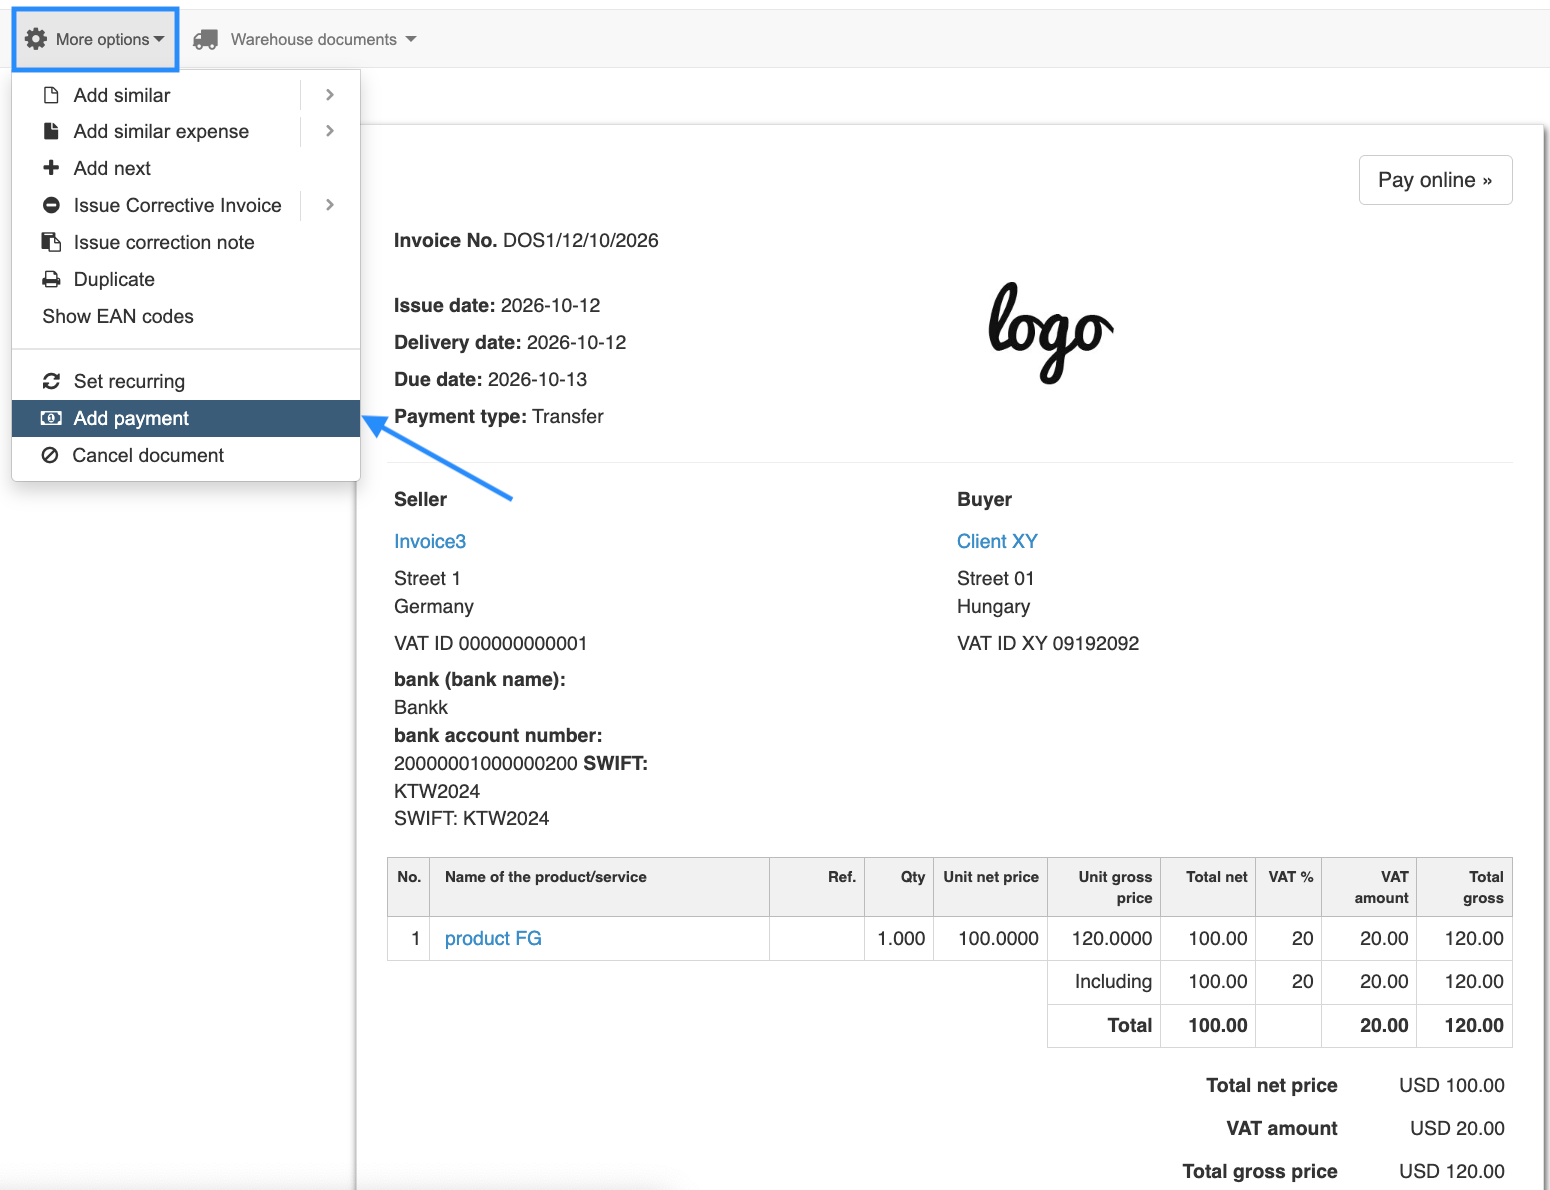Click the VAT ID XY 09192092 text
This screenshot has height=1190, width=1550.
pyautogui.click(x=1048, y=643)
